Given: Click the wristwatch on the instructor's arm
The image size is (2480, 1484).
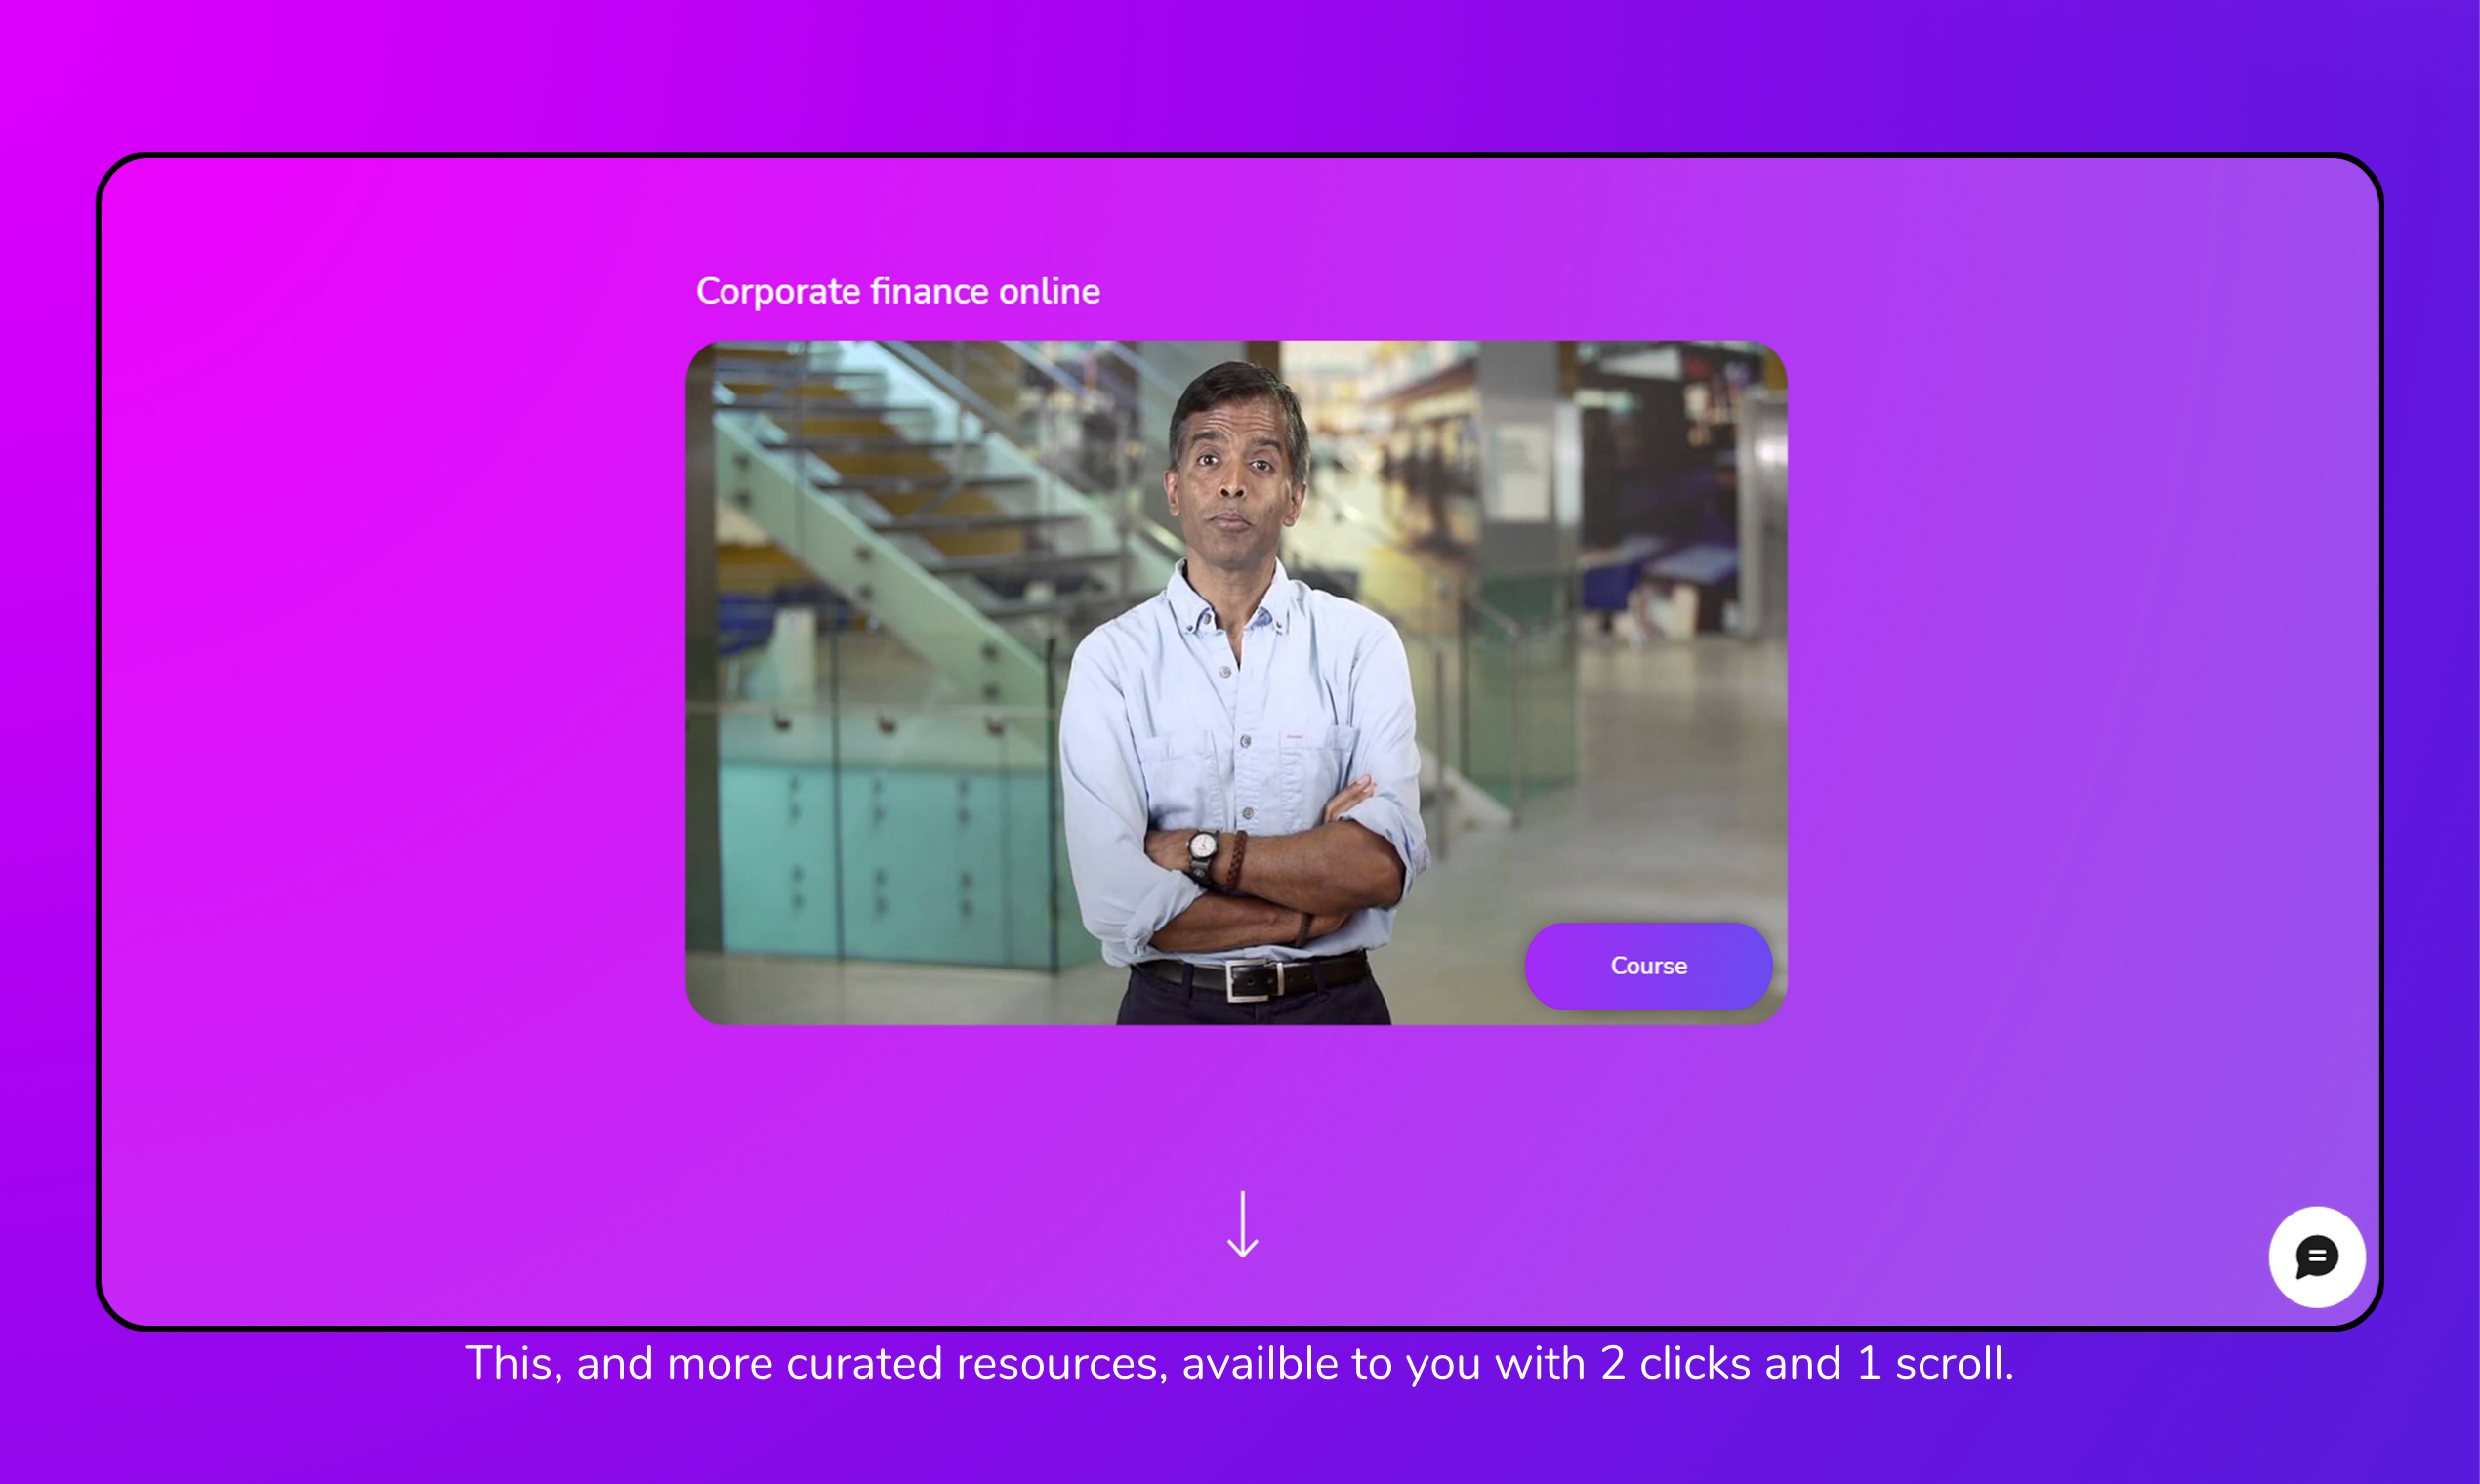Looking at the screenshot, I should coord(1202,848).
